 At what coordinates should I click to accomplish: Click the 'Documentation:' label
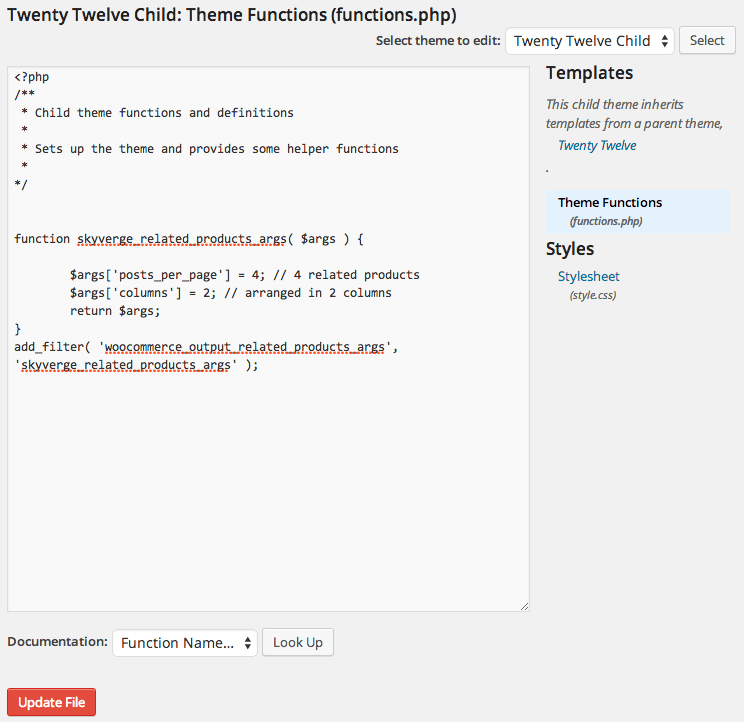click(57, 642)
